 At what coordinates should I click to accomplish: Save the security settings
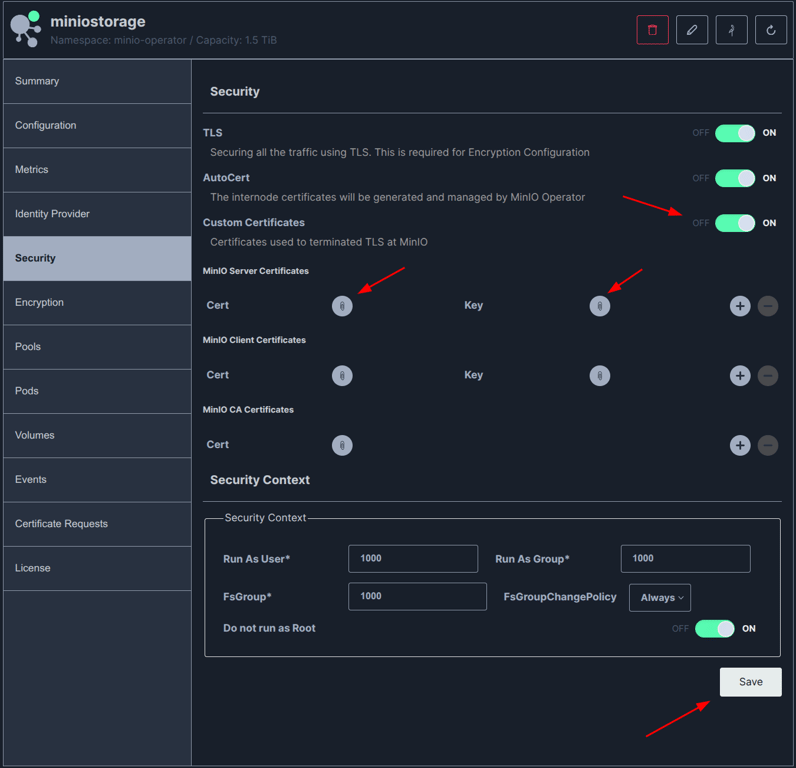point(750,682)
